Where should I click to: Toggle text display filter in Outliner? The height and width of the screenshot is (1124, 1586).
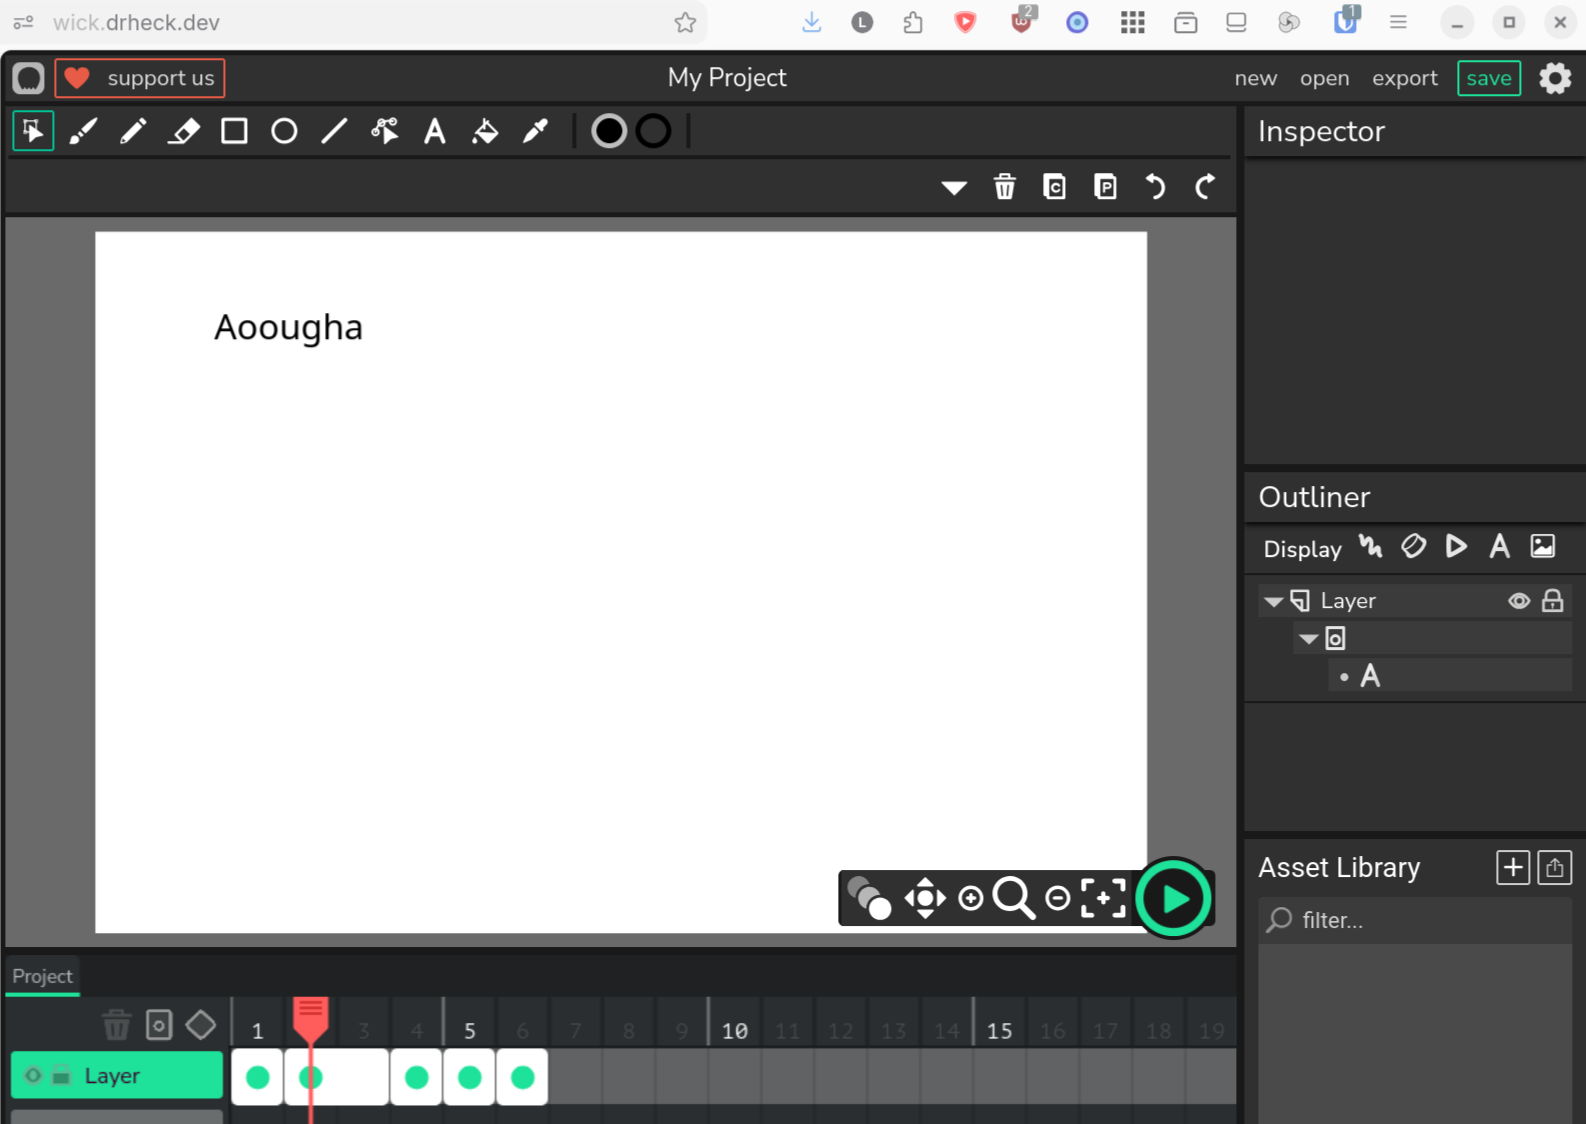(x=1499, y=546)
